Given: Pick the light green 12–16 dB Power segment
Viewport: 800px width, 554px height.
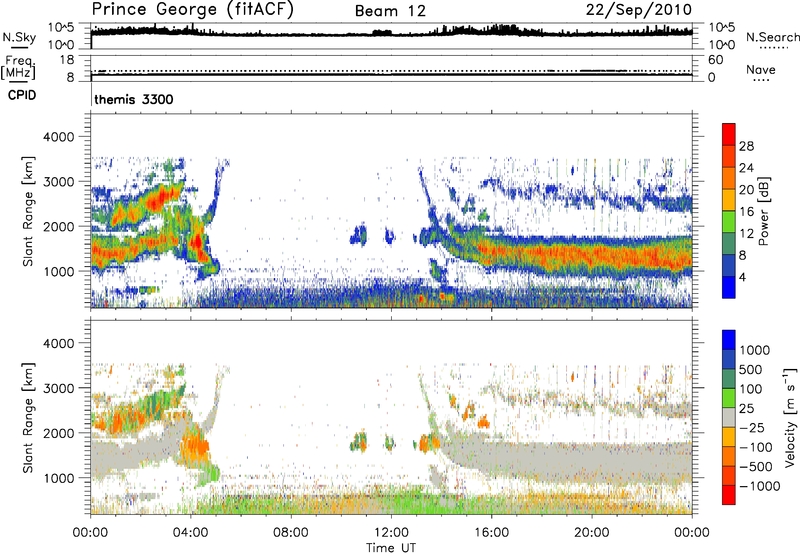Looking at the screenshot, I should [x=729, y=222].
